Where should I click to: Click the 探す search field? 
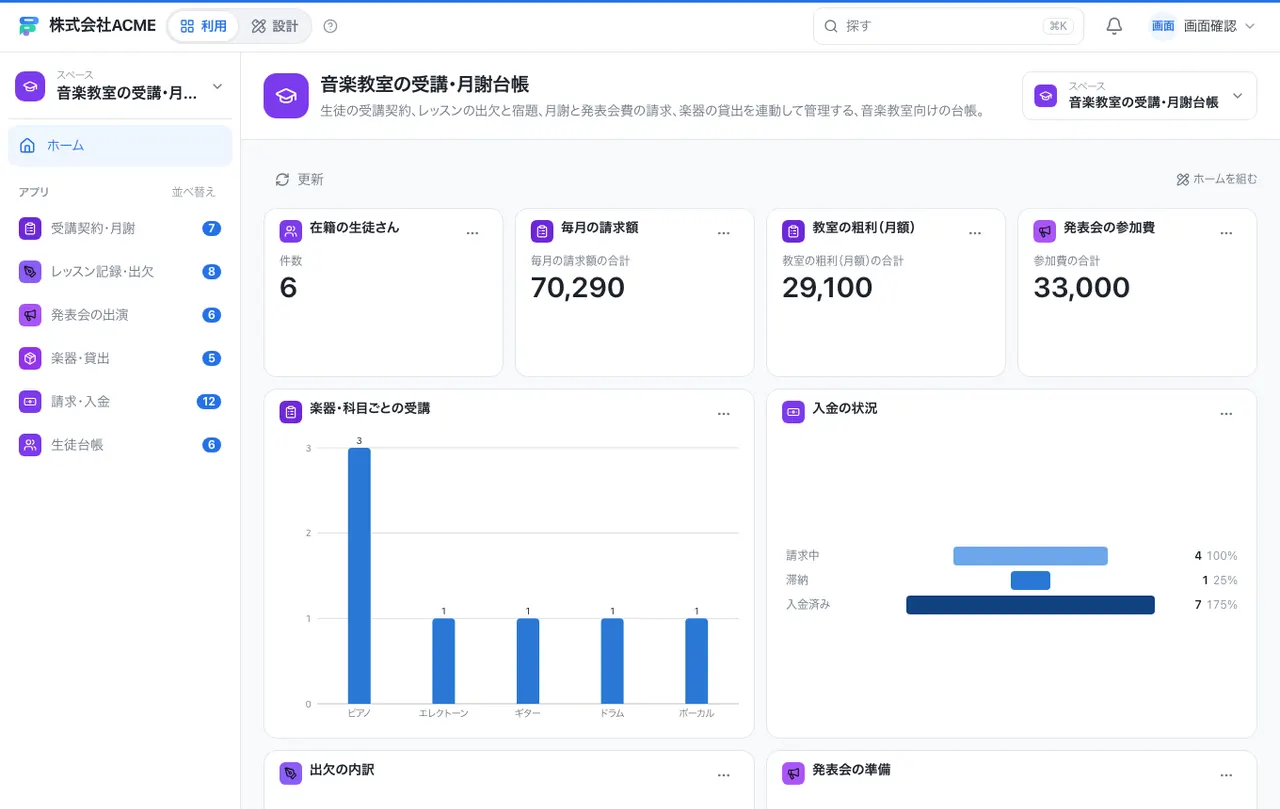click(x=948, y=26)
